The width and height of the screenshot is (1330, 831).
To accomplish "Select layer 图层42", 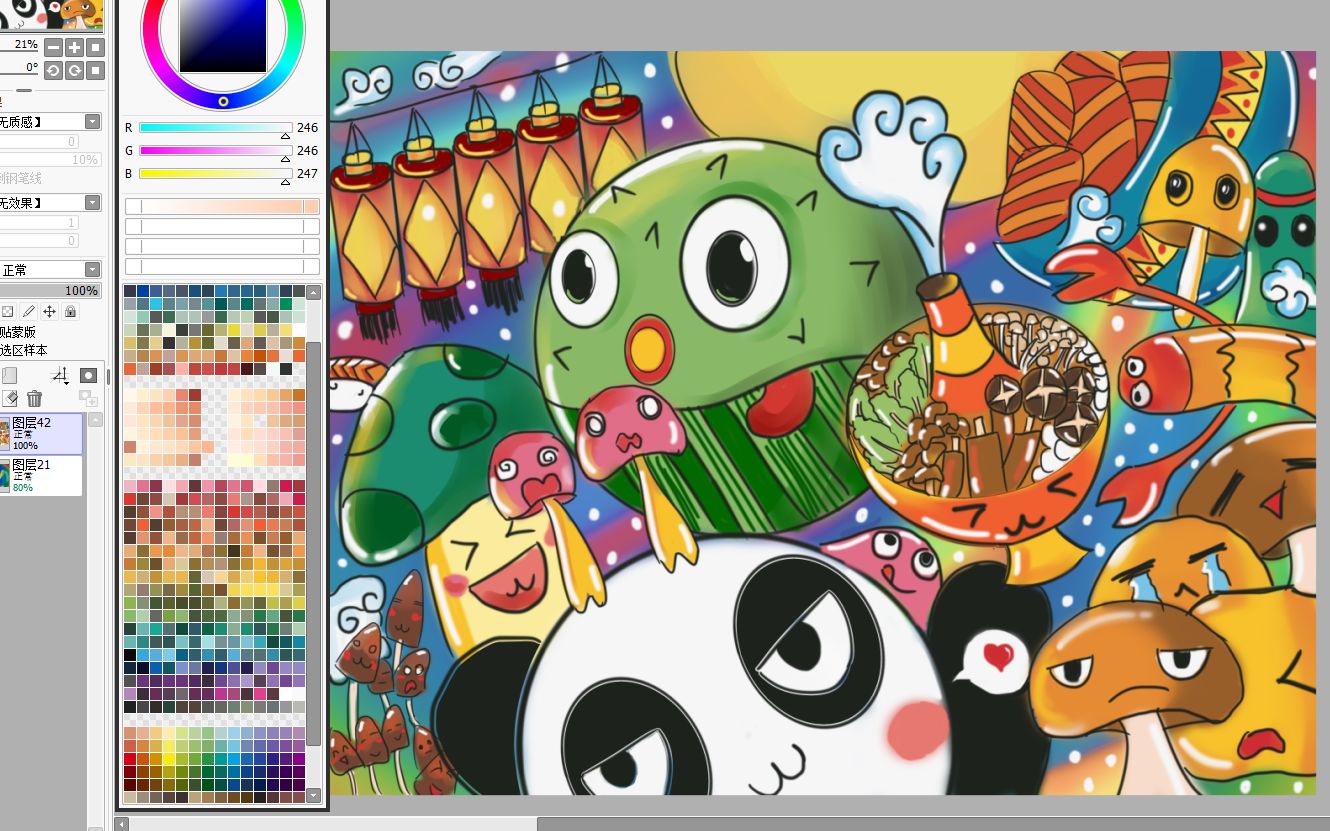I will [42, 434].
